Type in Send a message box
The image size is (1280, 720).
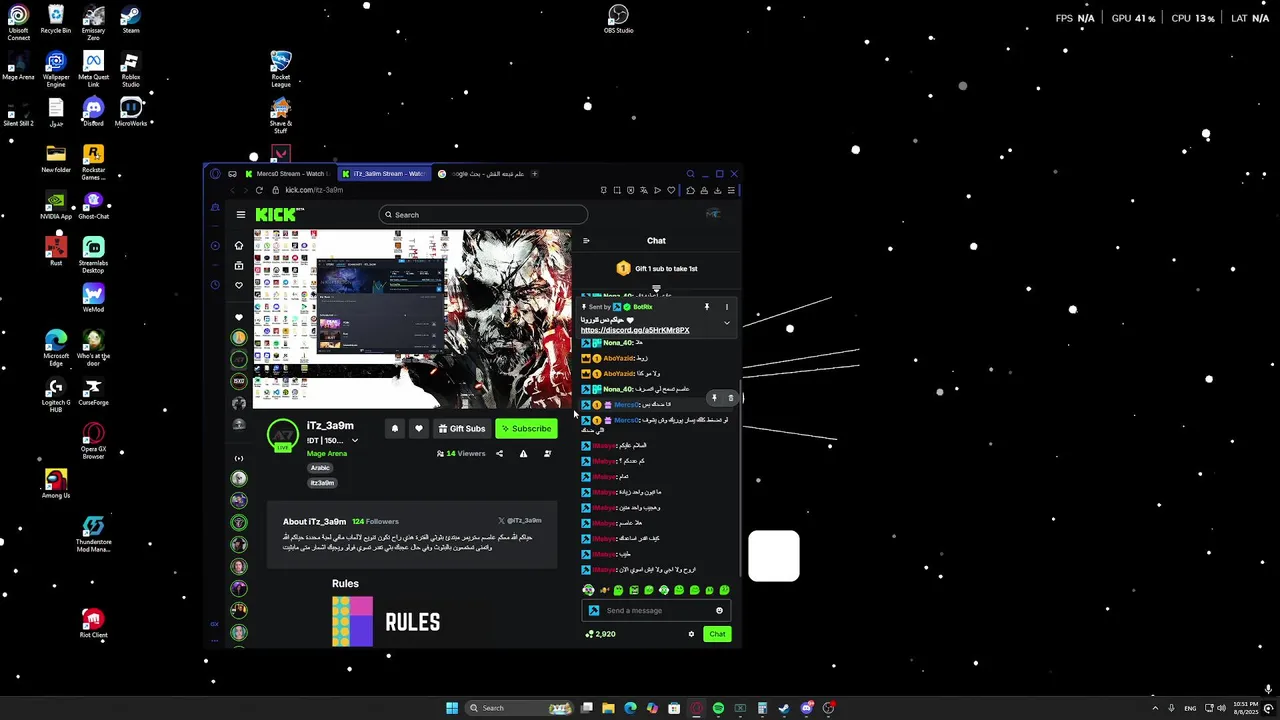656,610
